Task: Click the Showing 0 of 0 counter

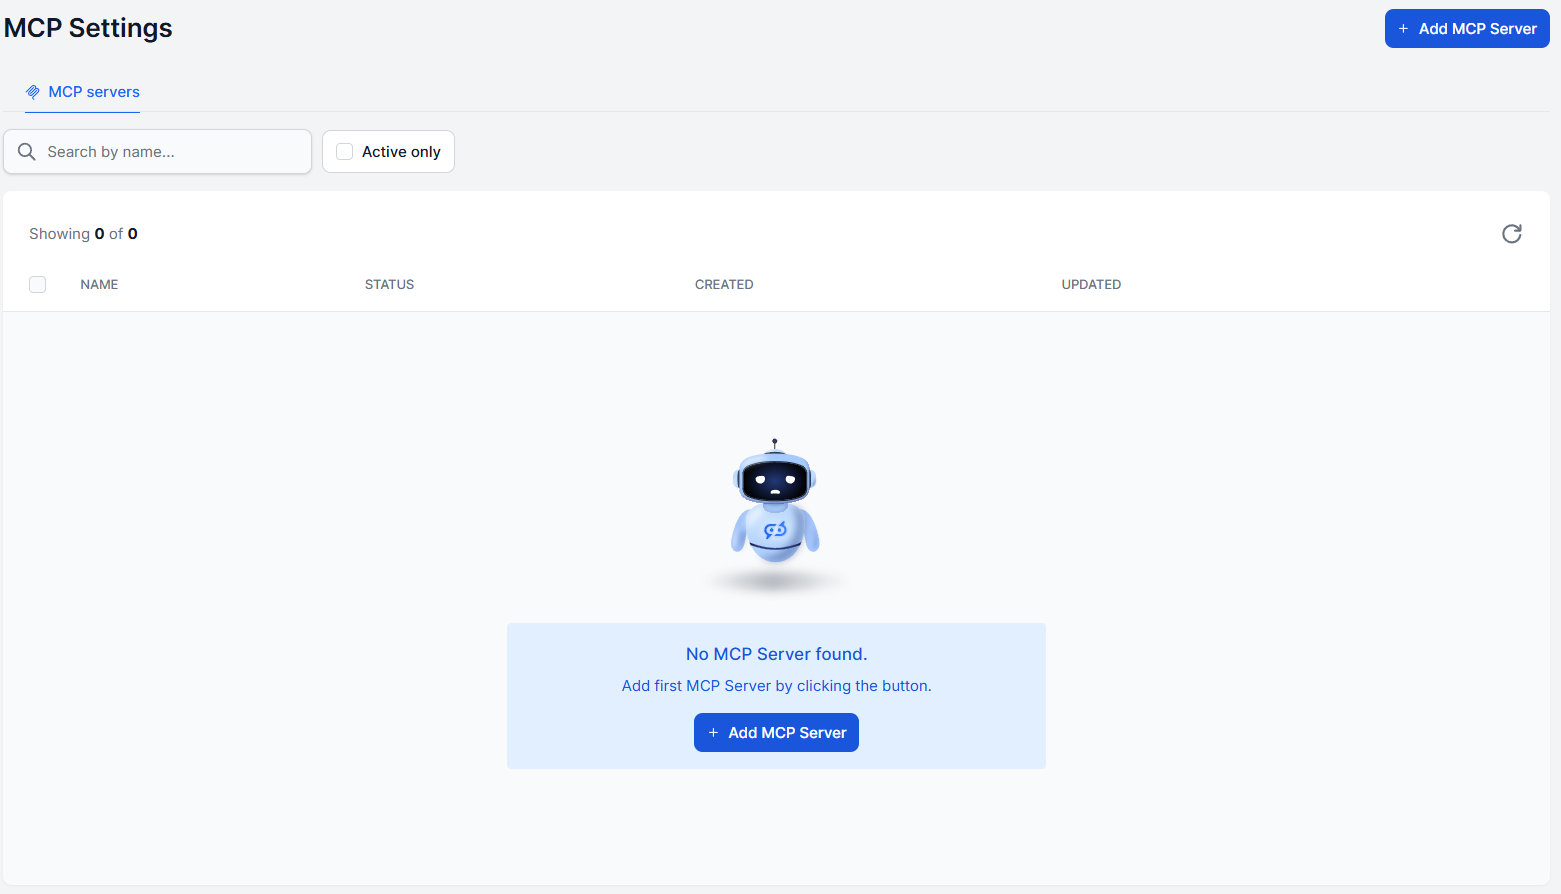Action: (x=83, y=234)
